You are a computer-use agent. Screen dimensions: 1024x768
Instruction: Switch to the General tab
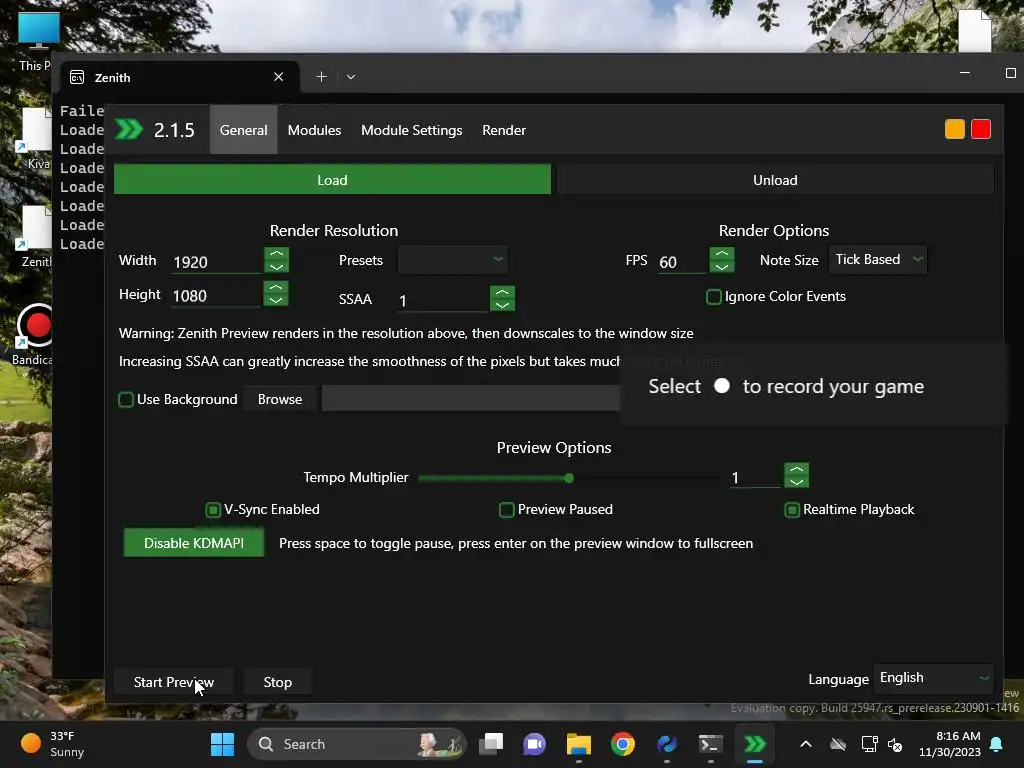coord(244,130)
